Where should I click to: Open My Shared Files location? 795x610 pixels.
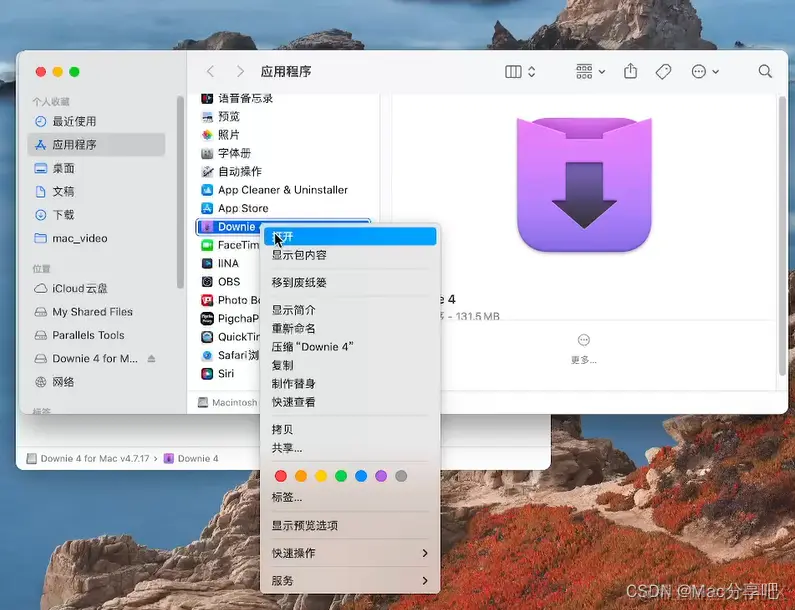(x=96, y=311)
